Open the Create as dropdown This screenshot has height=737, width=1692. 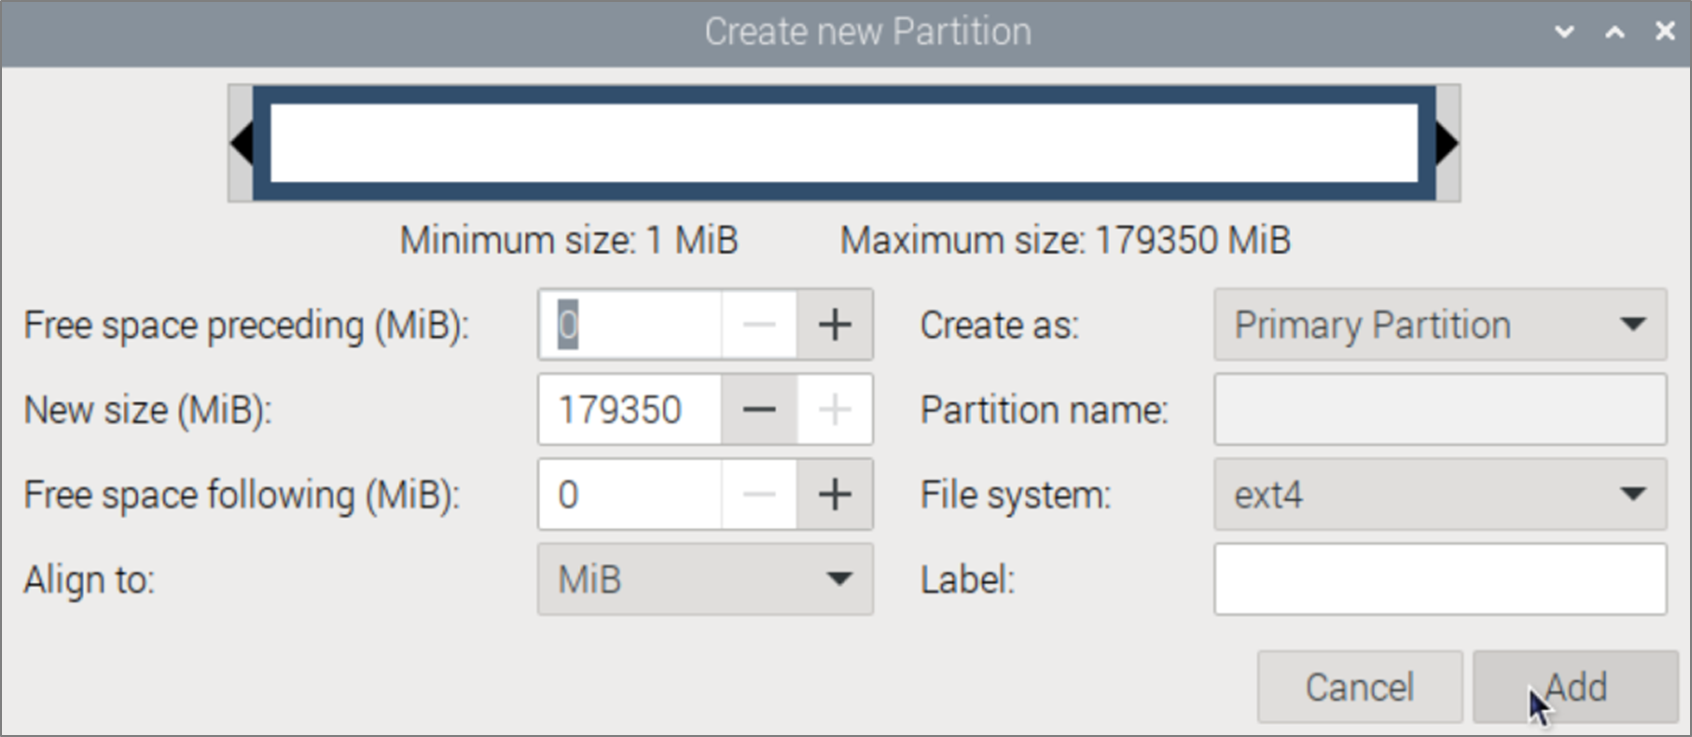coord(1440,325)
